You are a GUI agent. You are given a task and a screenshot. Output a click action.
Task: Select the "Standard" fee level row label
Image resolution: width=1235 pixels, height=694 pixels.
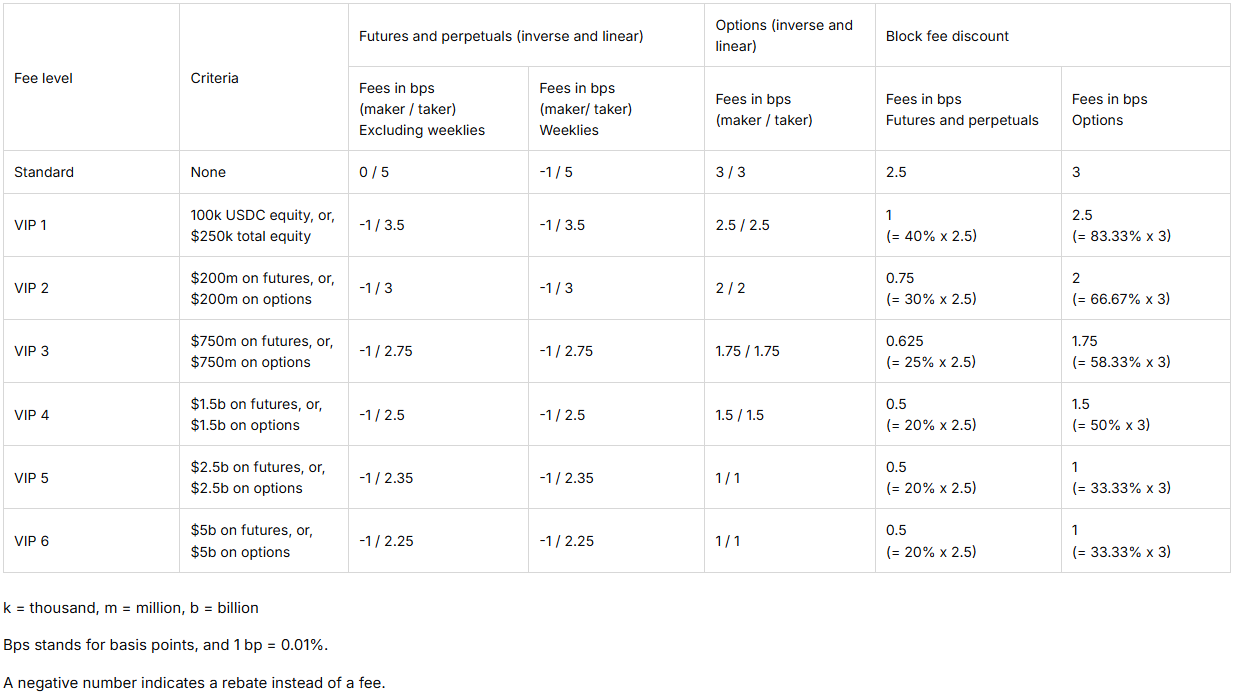[44, 172]
